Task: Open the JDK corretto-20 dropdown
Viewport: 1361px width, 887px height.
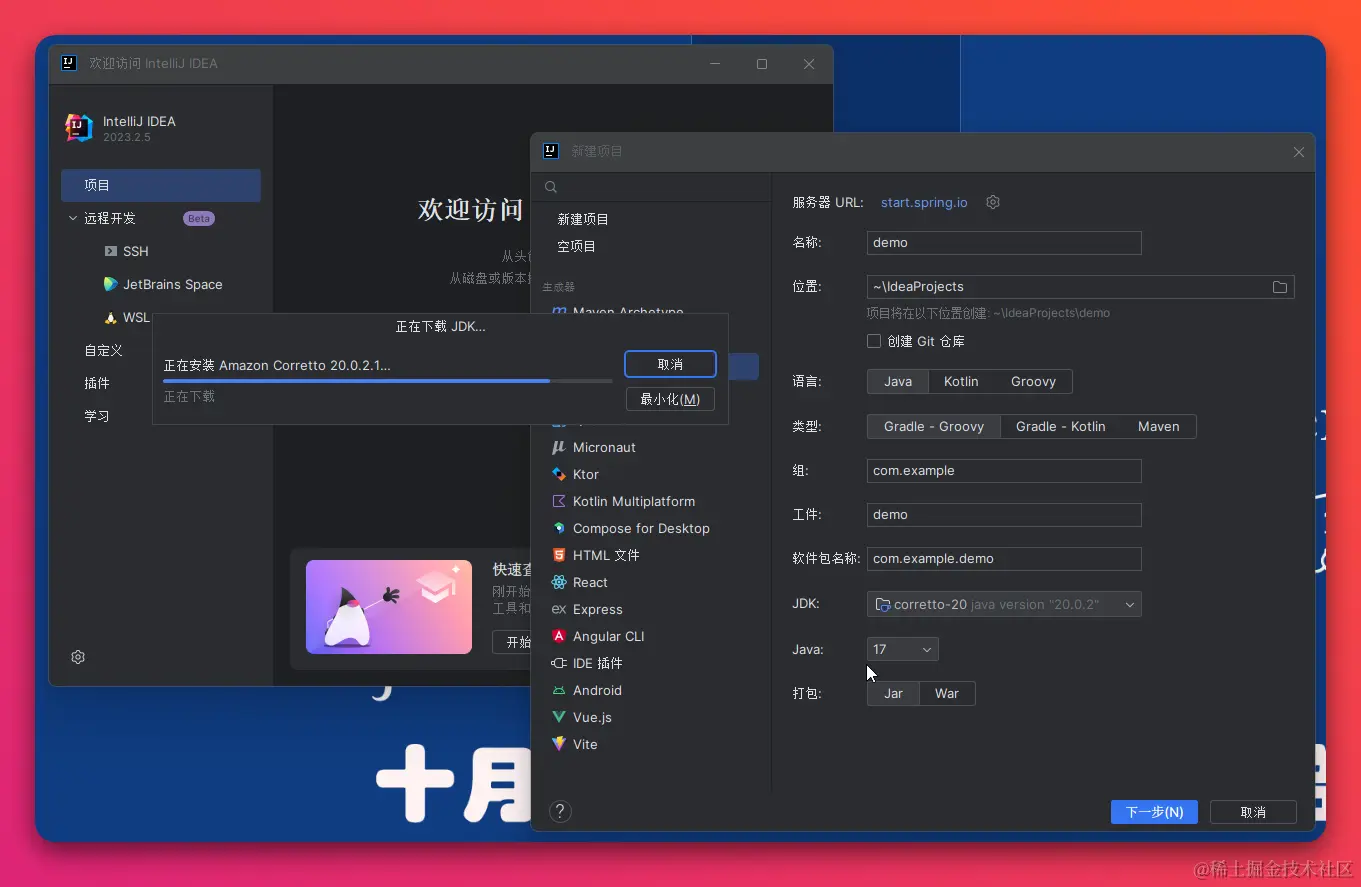Action: pos(1004,604)
